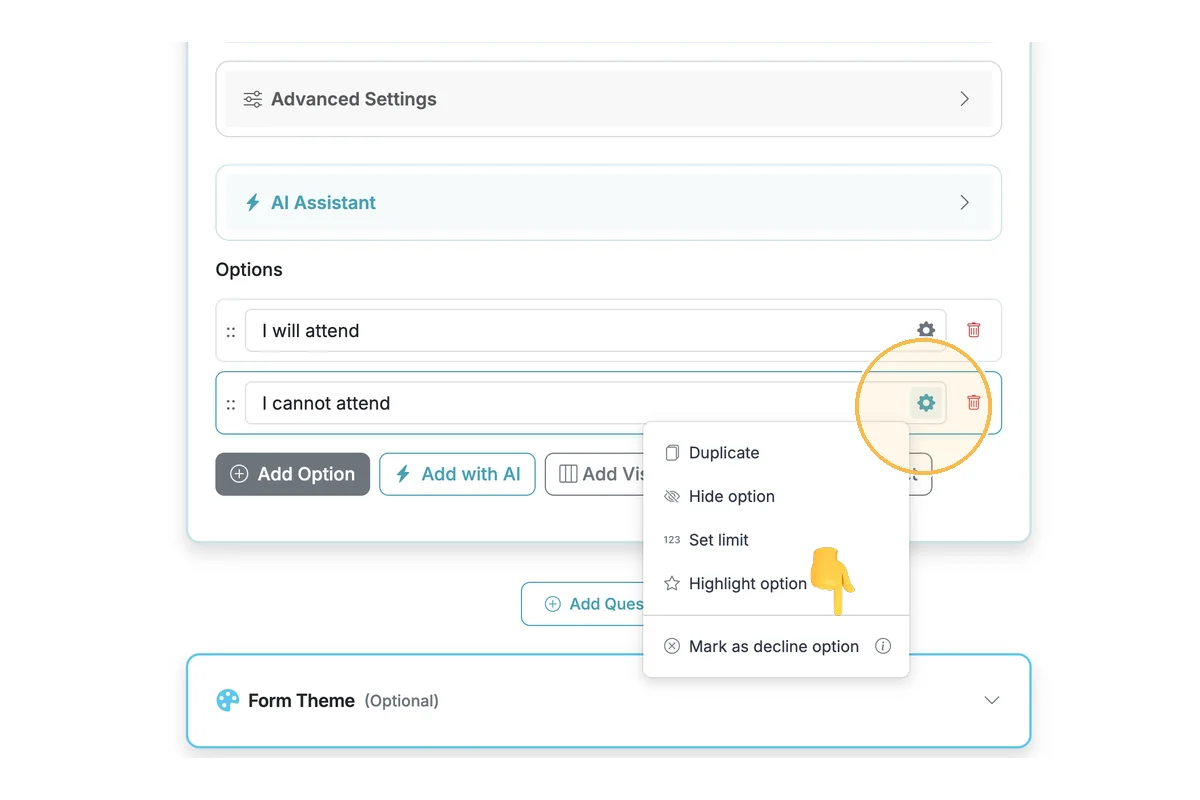1200x800 pixels.
Task: Delete the "I will attend" option
Action: pos(973,330)
